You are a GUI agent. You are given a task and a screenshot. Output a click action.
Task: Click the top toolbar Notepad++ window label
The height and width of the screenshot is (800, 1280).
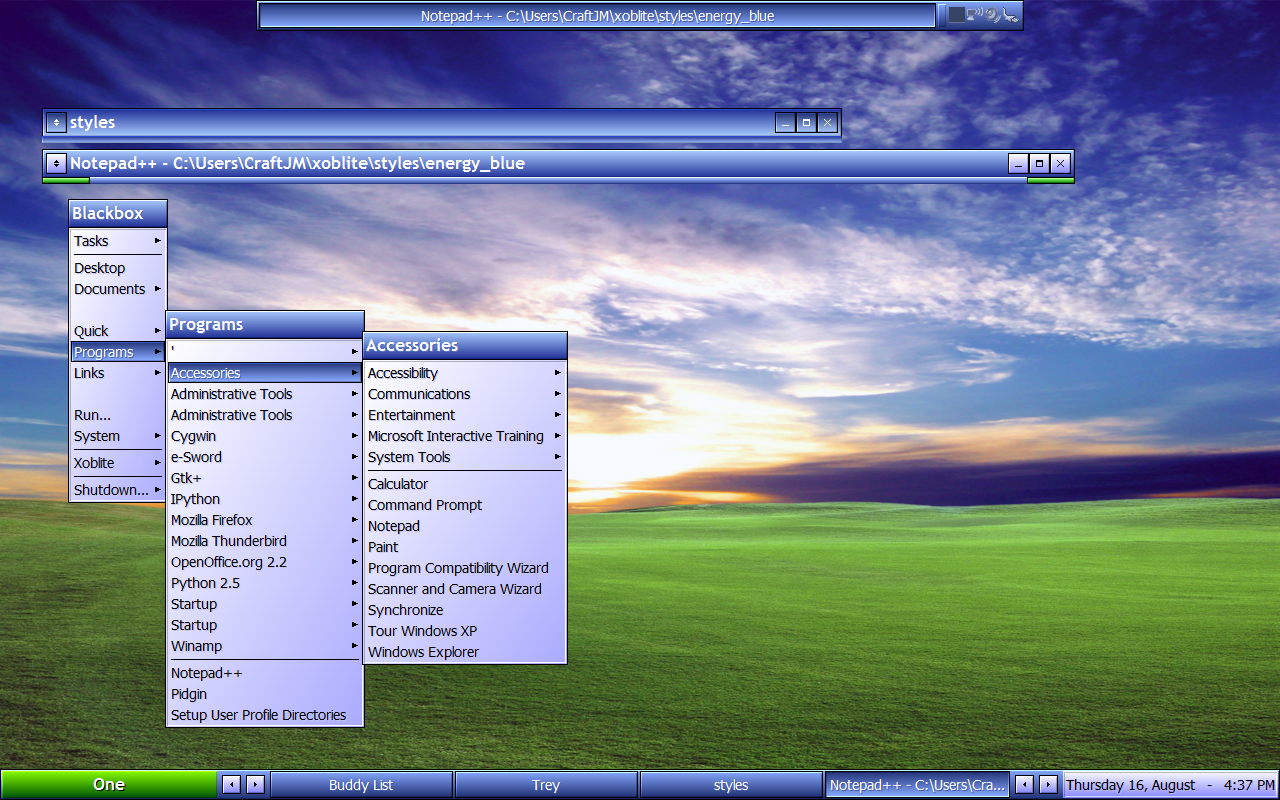pyautogui.click(x=597, y=15)
